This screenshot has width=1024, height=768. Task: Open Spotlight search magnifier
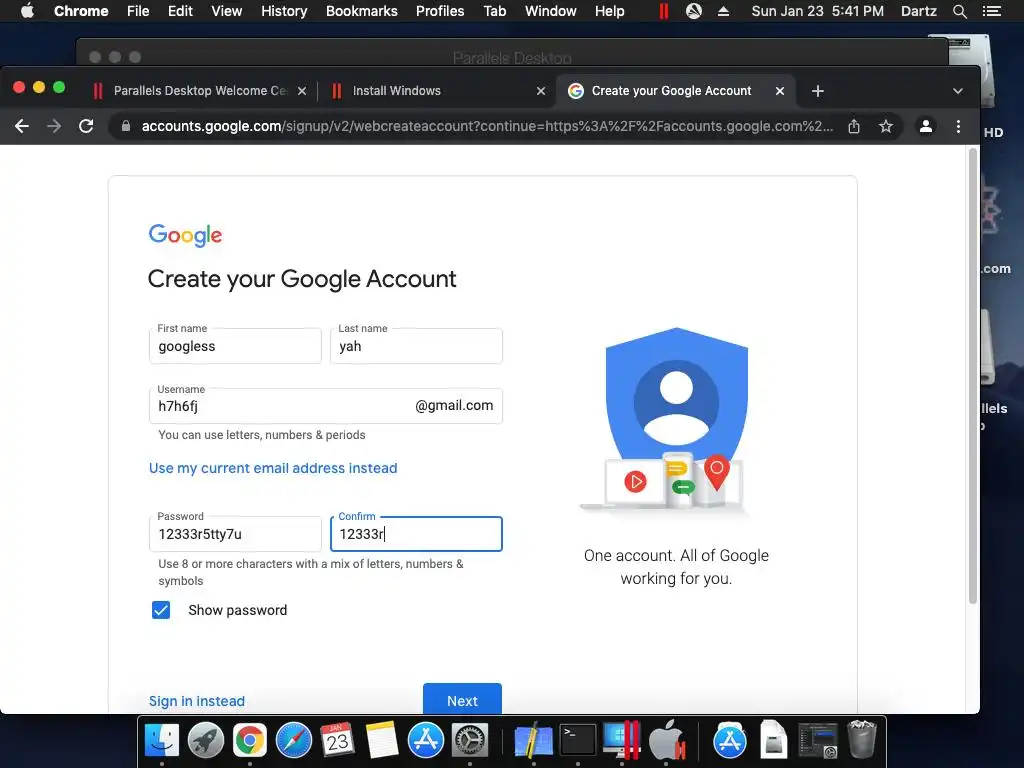(x=959, y=11)
